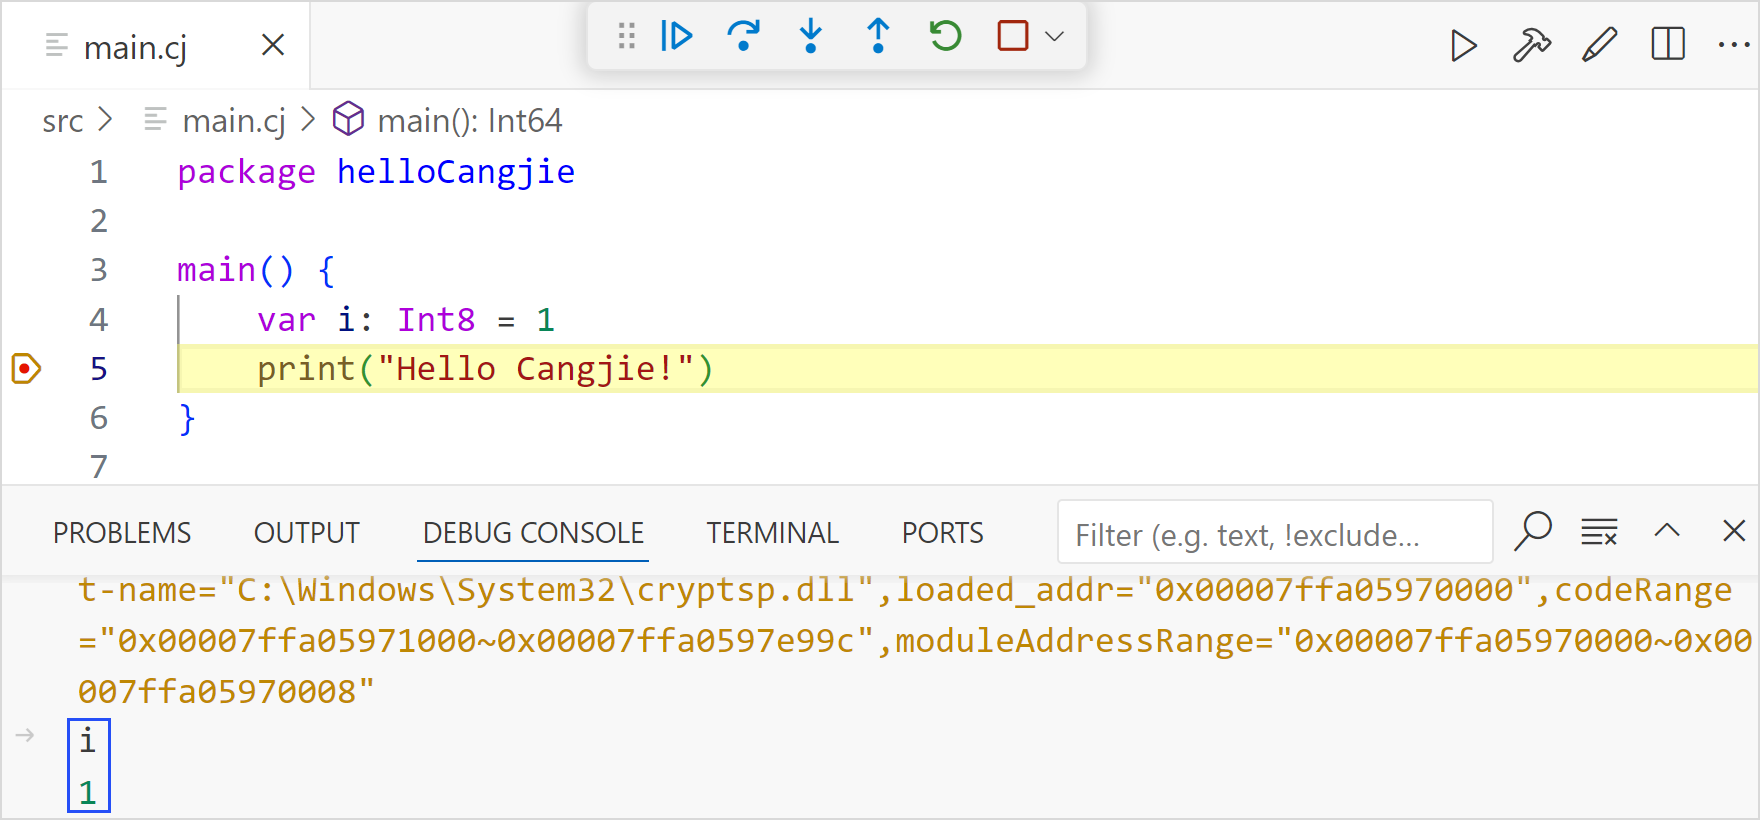Switch to the TERMINAL tab

[x=772, y=533]
